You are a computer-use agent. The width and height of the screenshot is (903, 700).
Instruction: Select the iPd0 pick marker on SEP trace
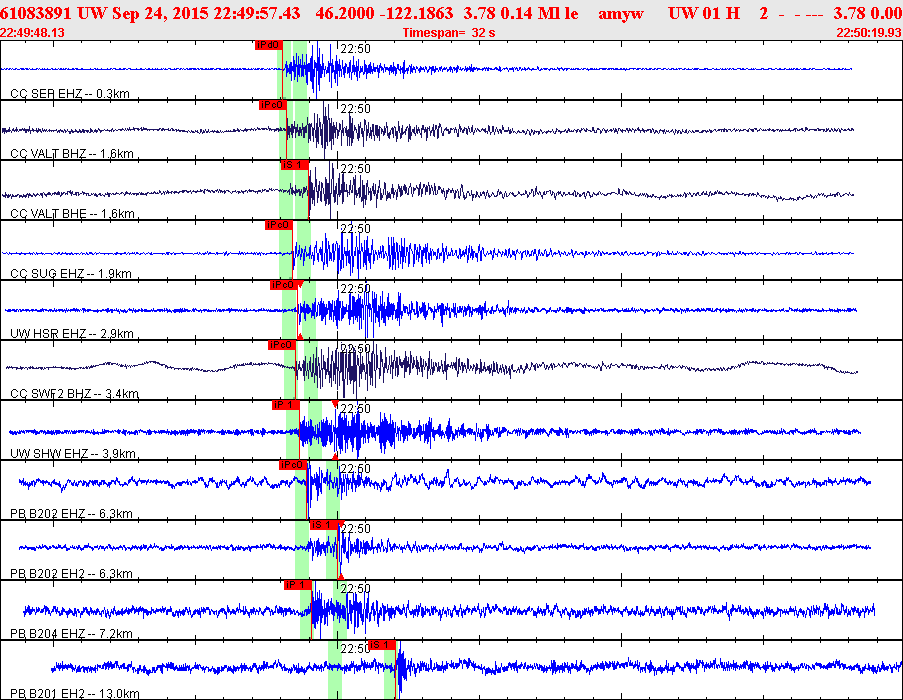pyautogui.click(x=268, y=45)
